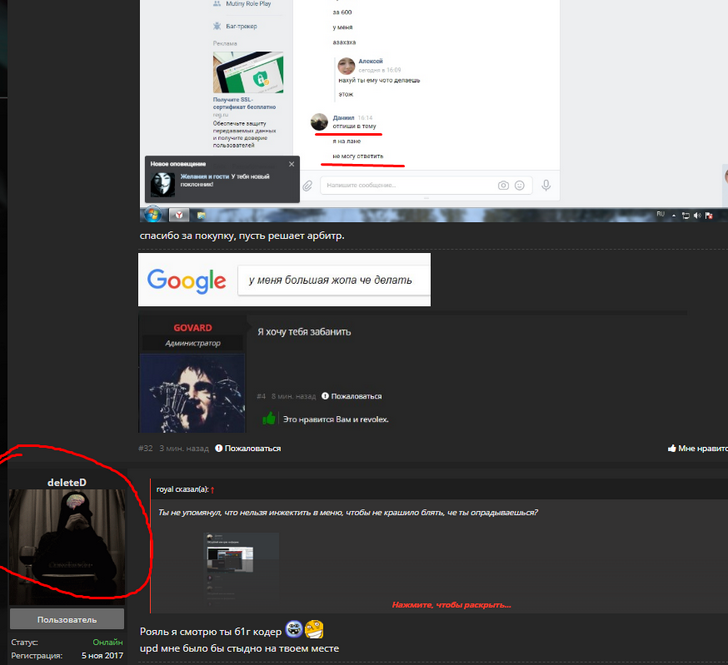The width and height of the screenshot is (728, 665).
Task: Open Yandex Browser in the taskbar
Action: click(179, 215)
